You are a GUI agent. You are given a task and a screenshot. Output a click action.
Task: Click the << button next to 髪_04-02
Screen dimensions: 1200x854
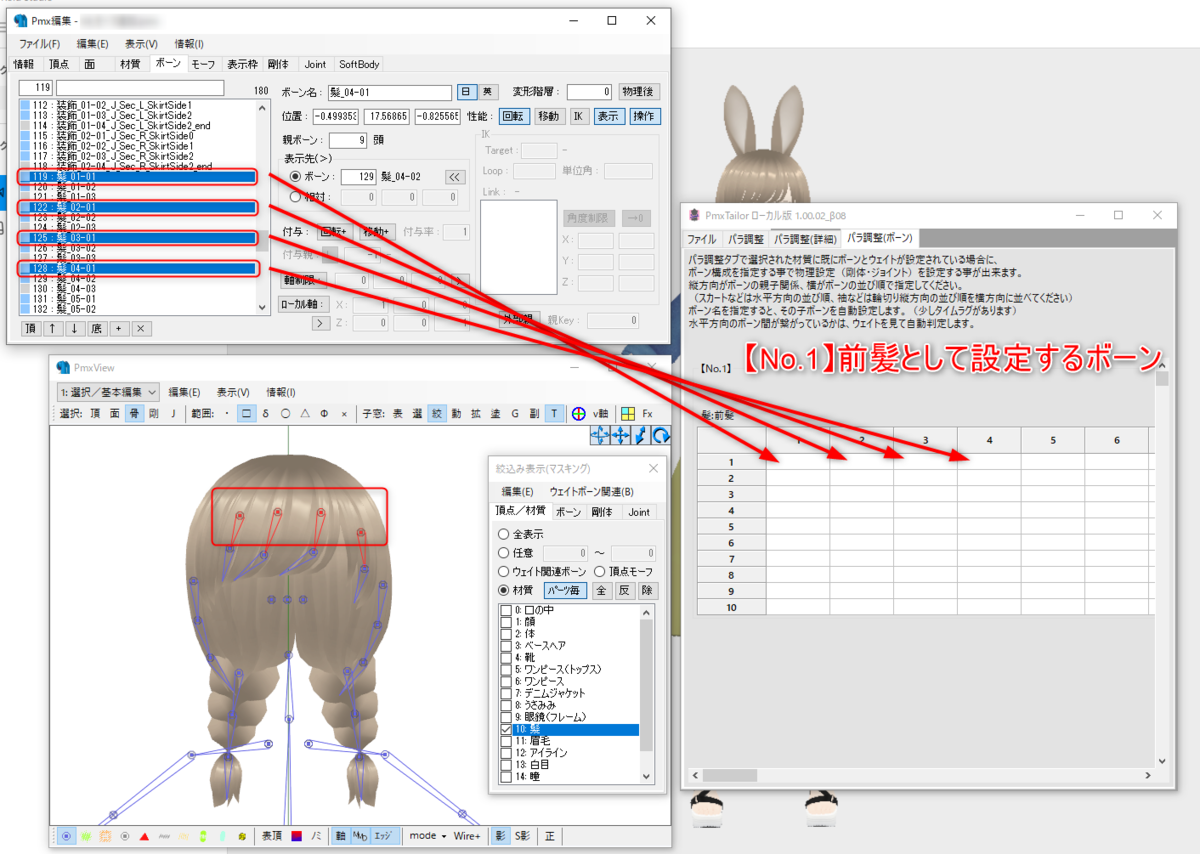(x=455, y=176)
